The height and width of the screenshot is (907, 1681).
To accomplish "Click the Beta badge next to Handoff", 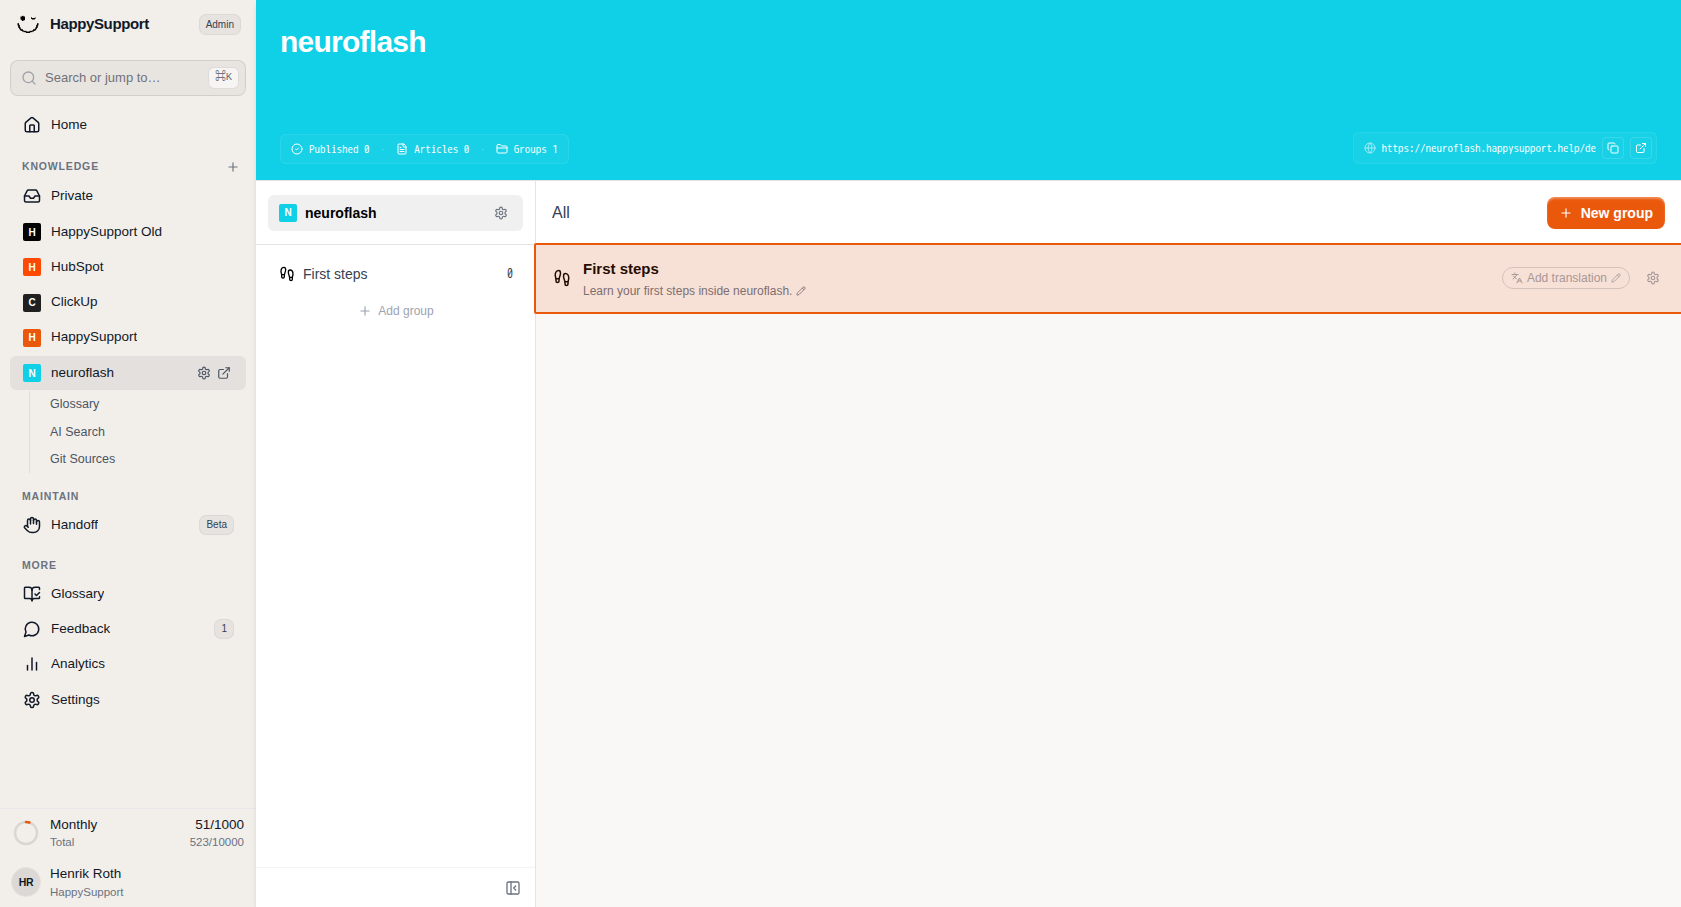I will (x=217, y=525).
